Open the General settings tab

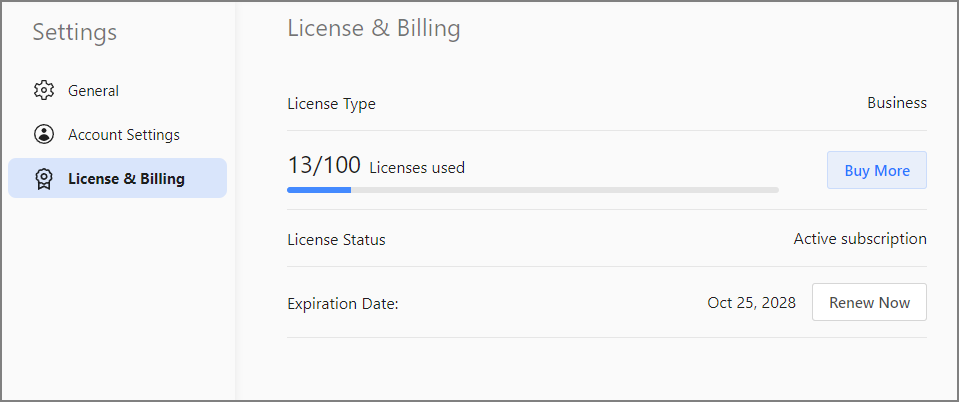click(93, 90)
